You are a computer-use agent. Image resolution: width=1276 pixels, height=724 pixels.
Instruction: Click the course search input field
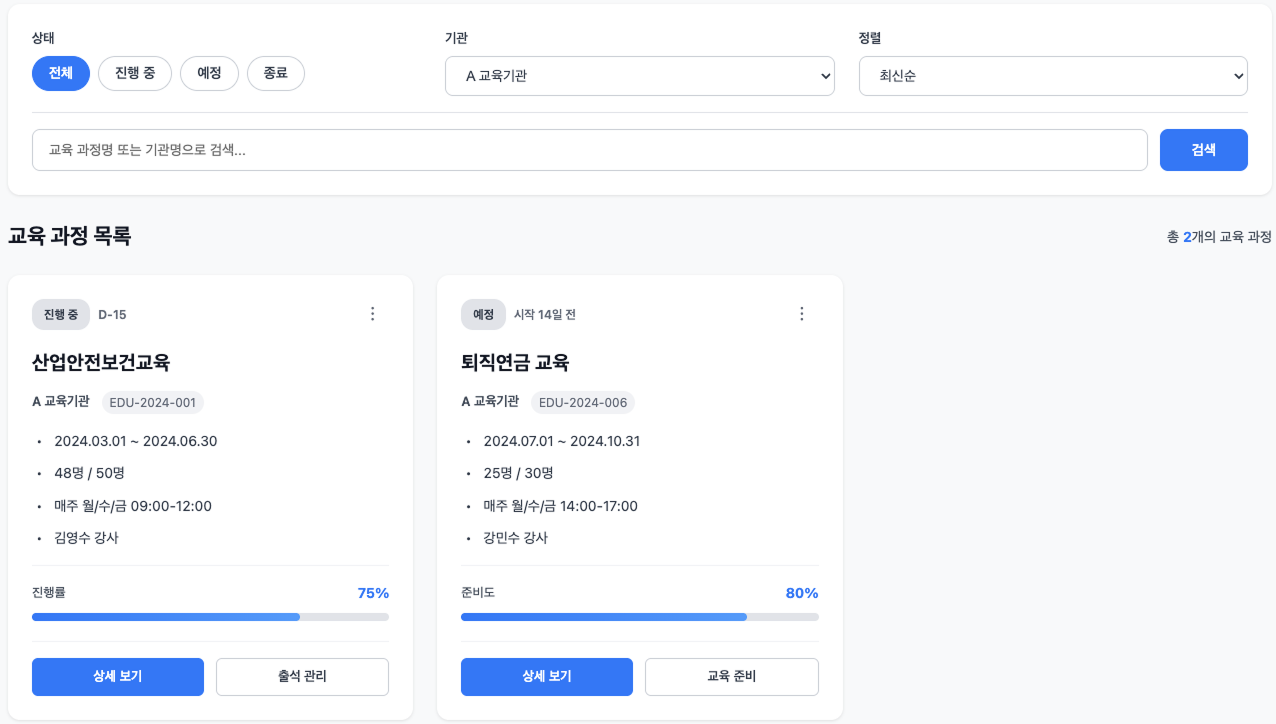point(590,150)
